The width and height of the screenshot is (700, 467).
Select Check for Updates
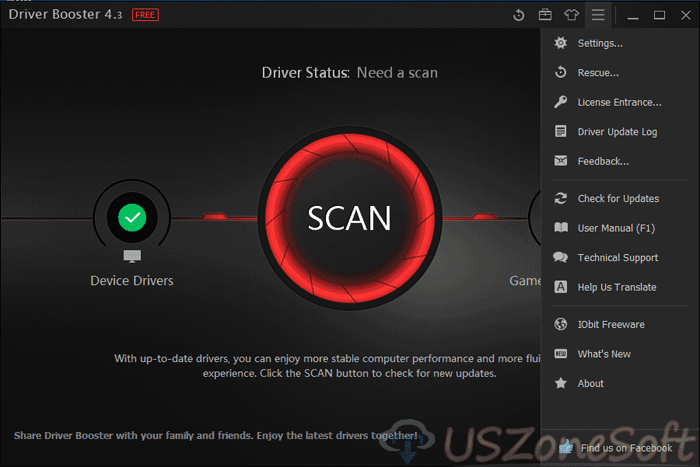click(618, 199)
